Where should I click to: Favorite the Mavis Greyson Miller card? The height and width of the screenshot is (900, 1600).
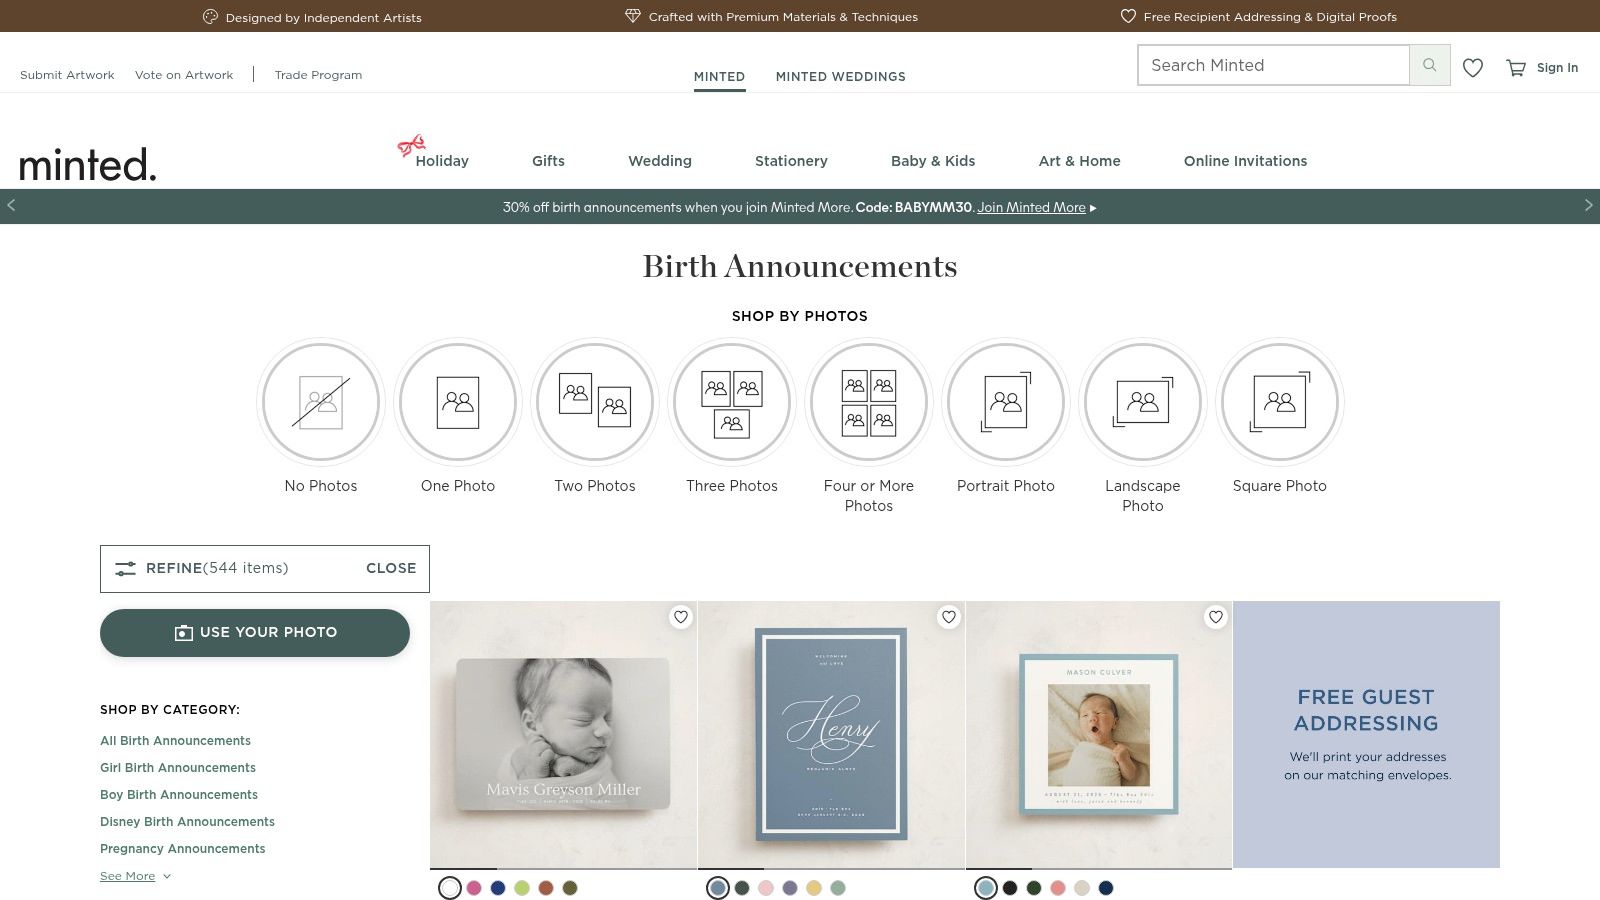(681, 617)
